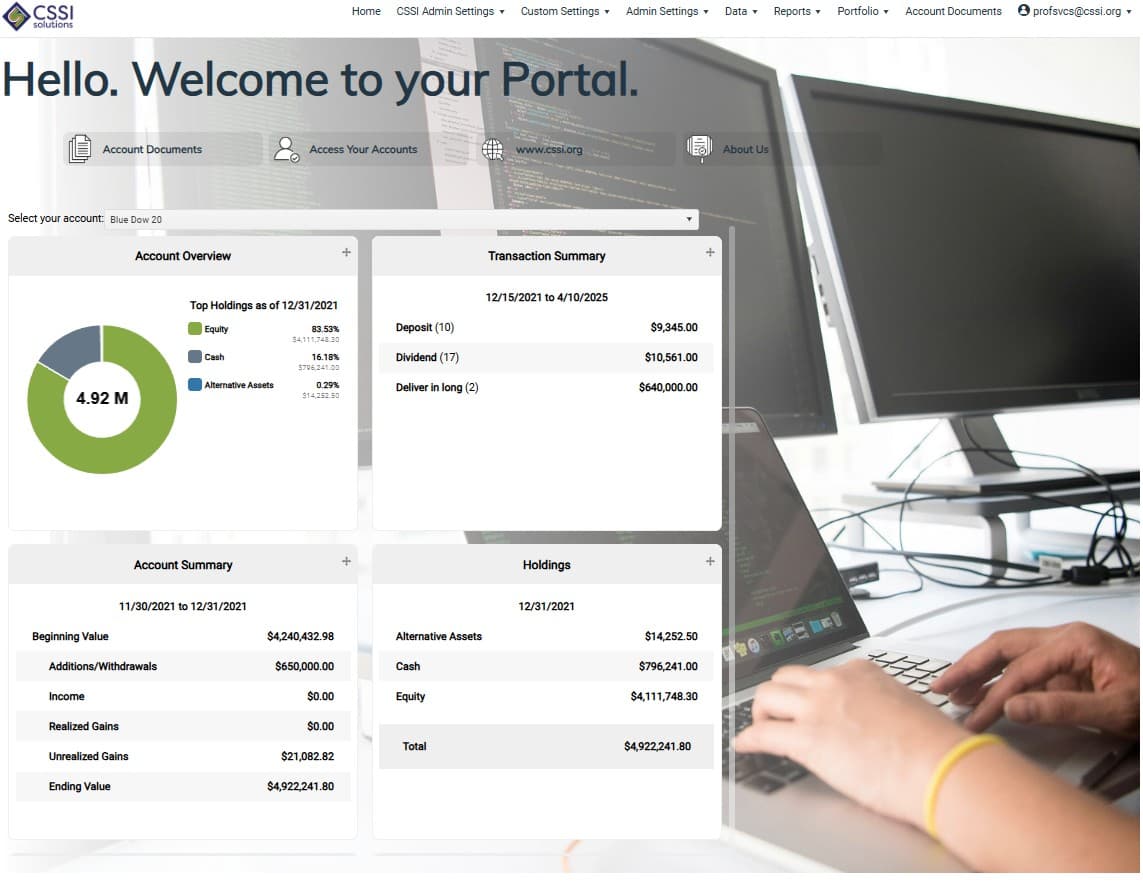1143x893 pixels.
Task: Click the About Us contact-card icon
Action: click(698, 148)
